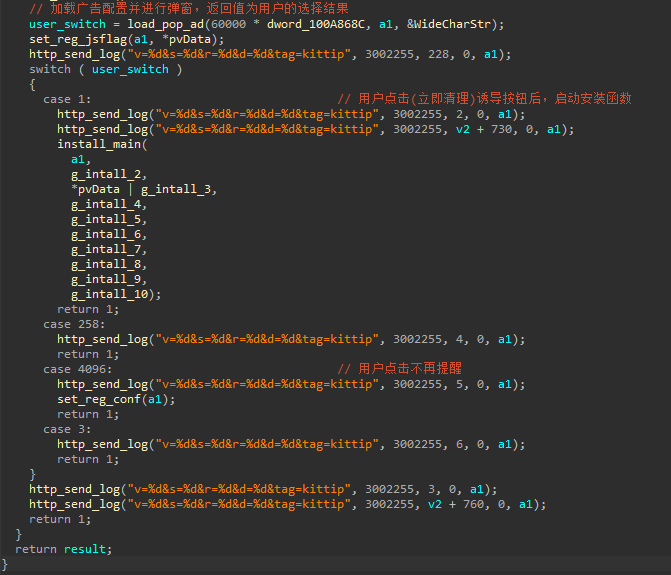Click *pvData in the install_main arguments

coord(95,189)
